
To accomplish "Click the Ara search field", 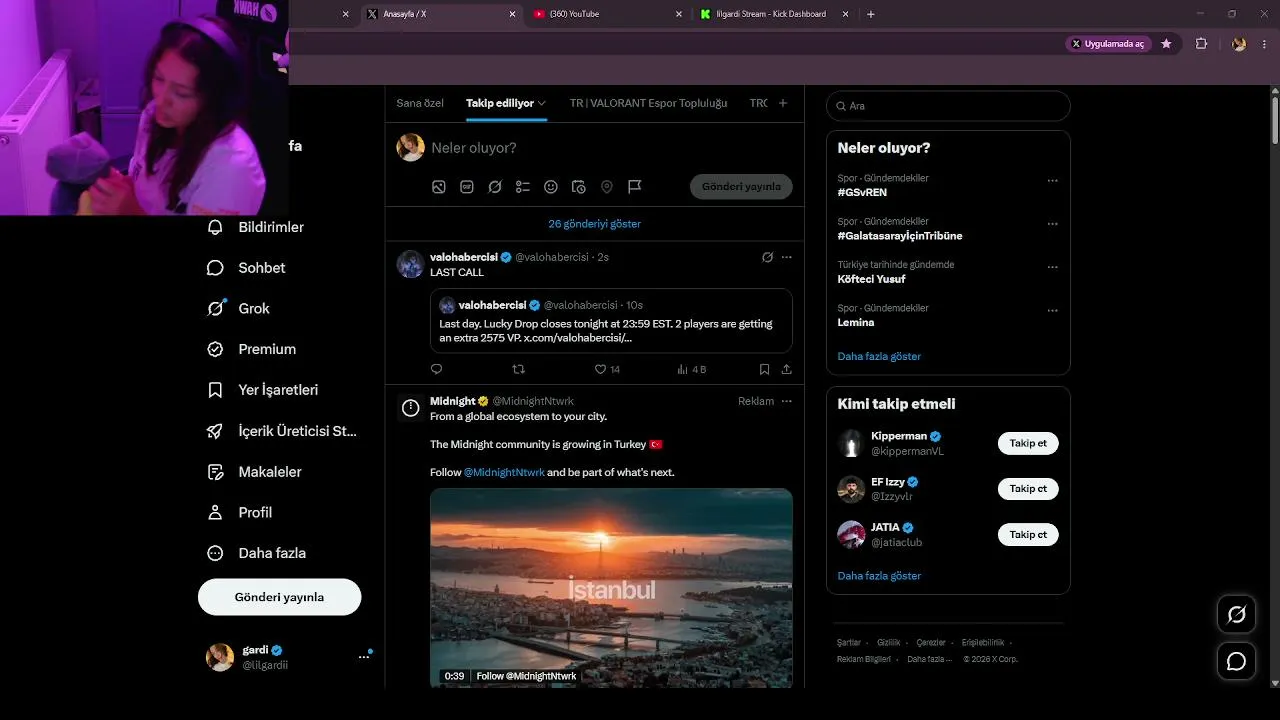I will pos(948,106).
